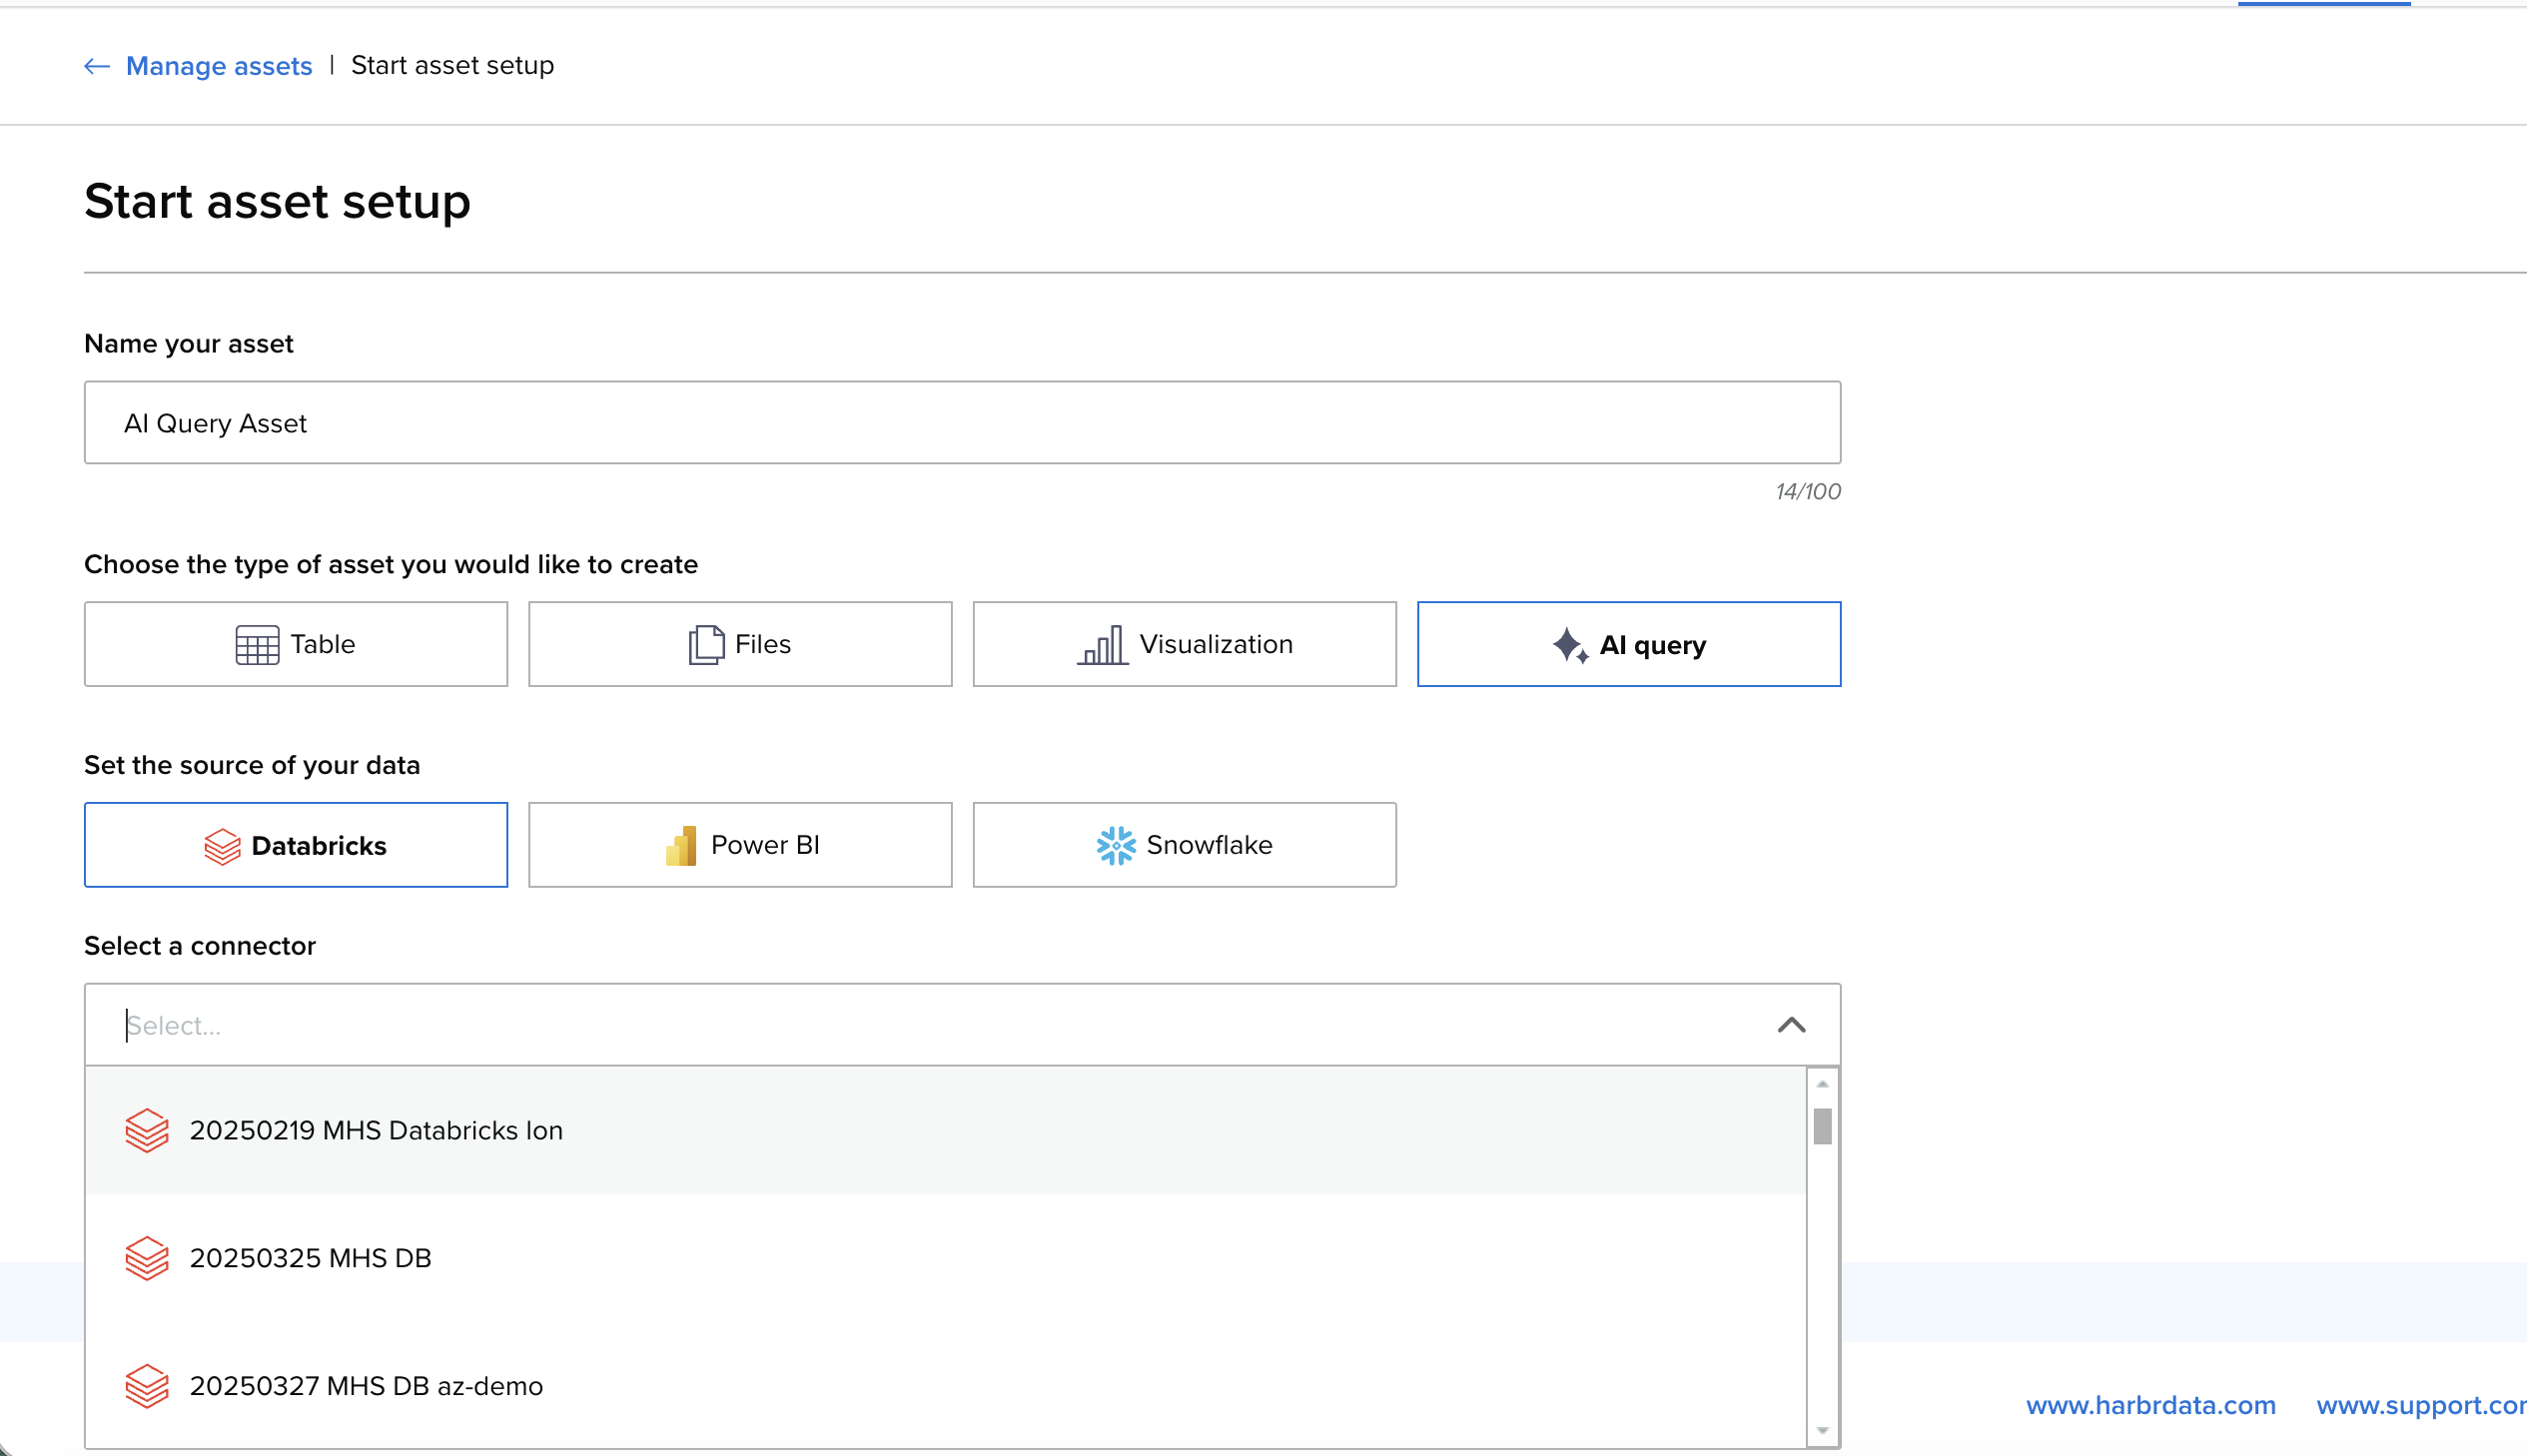Choose the AI query asset type
This screenshot has width=2527, height=1456.
pos(1629,644)
